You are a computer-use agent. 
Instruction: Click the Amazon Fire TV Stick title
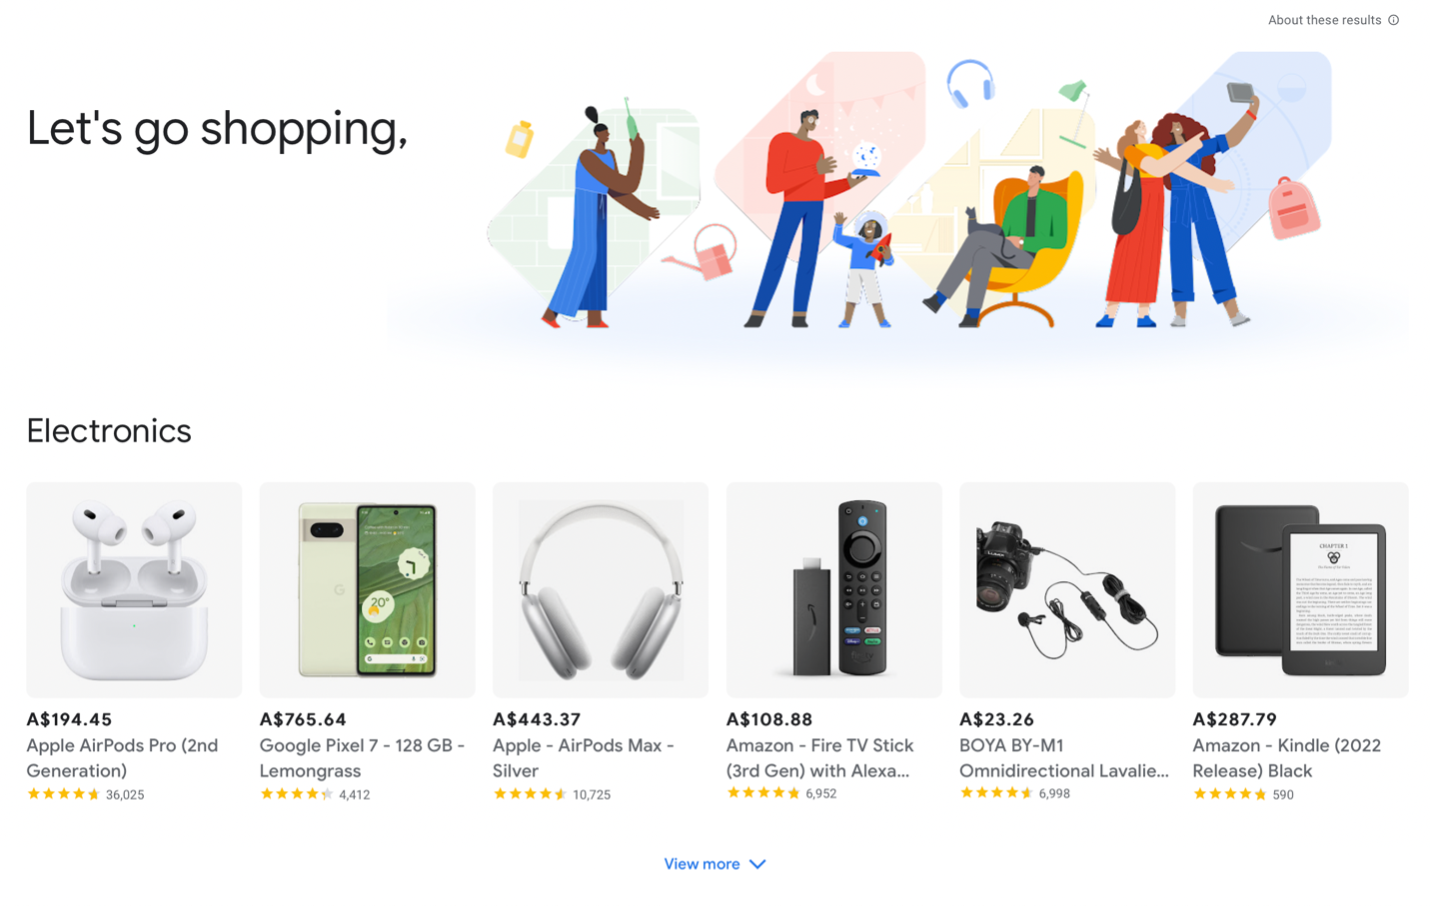click(820, 758)
